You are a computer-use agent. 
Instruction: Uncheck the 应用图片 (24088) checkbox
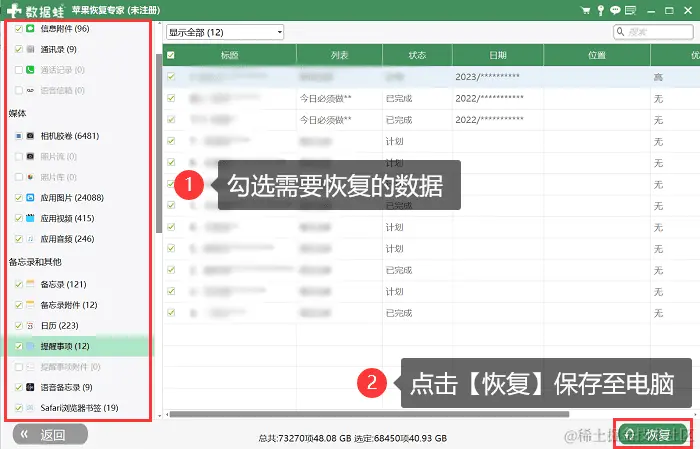pos(18,197)
